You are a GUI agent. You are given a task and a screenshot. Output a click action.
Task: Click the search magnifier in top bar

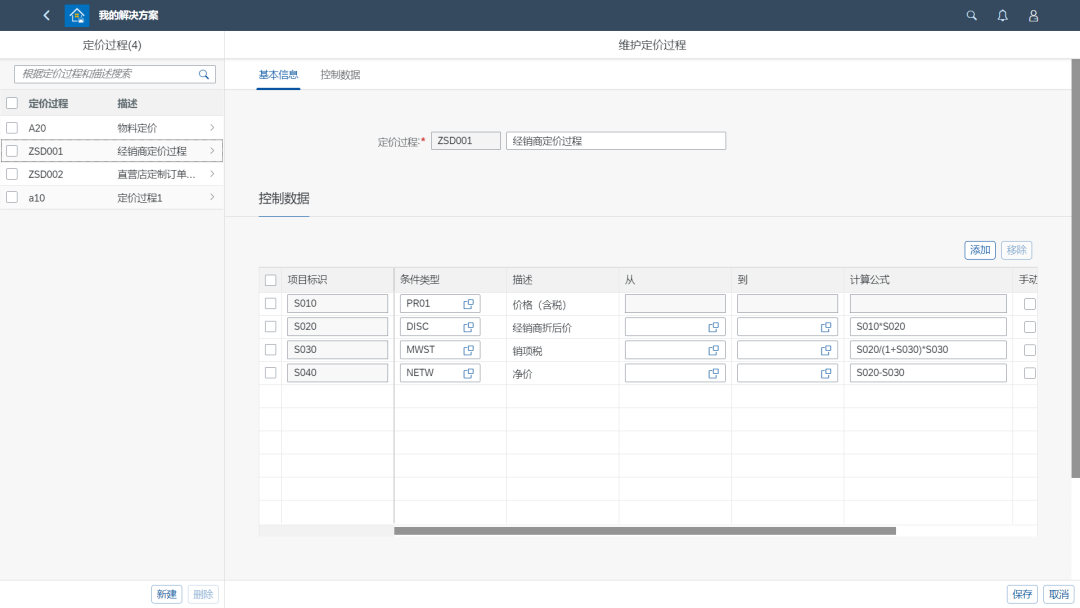click(971, 15)
